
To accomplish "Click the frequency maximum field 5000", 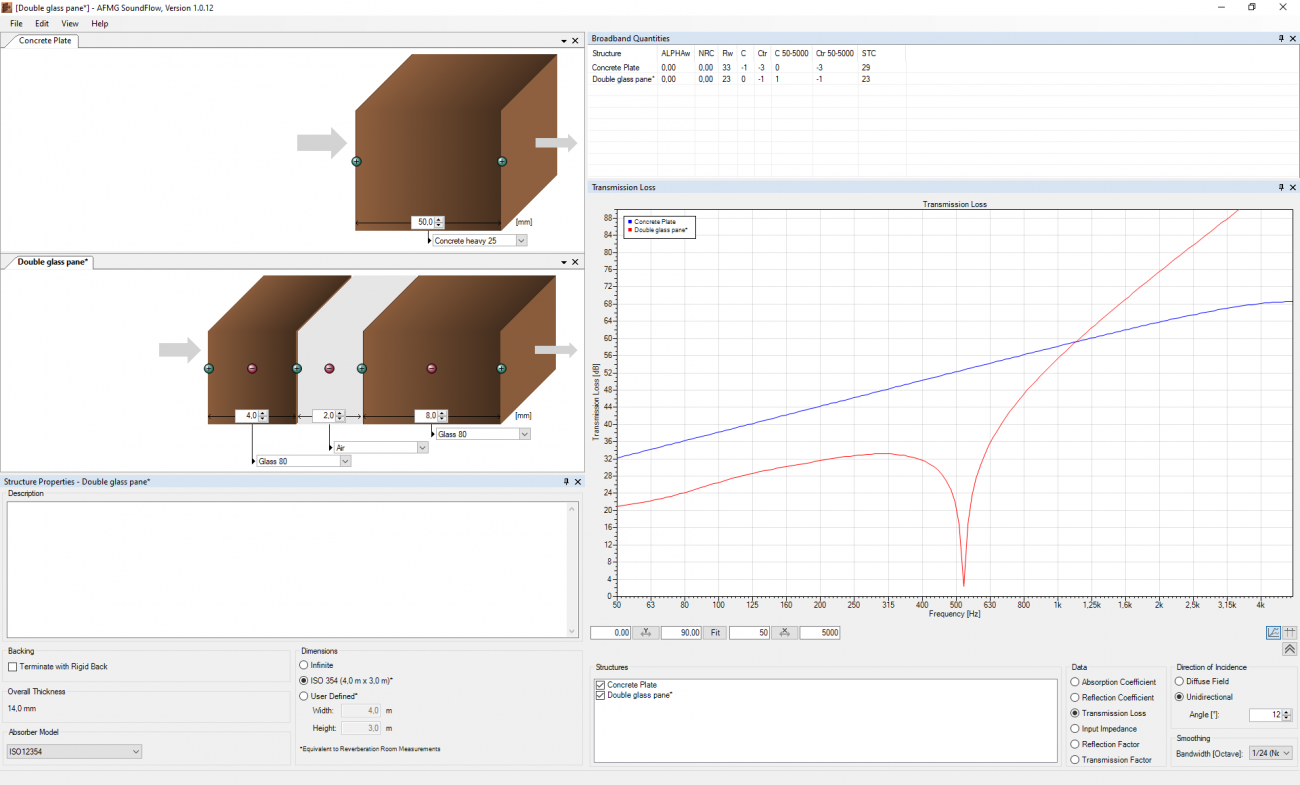I will click(820, 633).
